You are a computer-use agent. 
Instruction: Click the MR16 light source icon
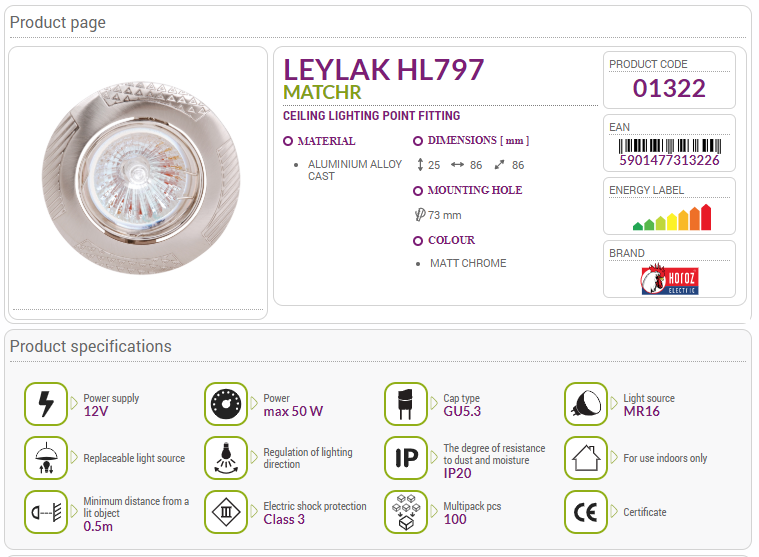pos(586,404)
